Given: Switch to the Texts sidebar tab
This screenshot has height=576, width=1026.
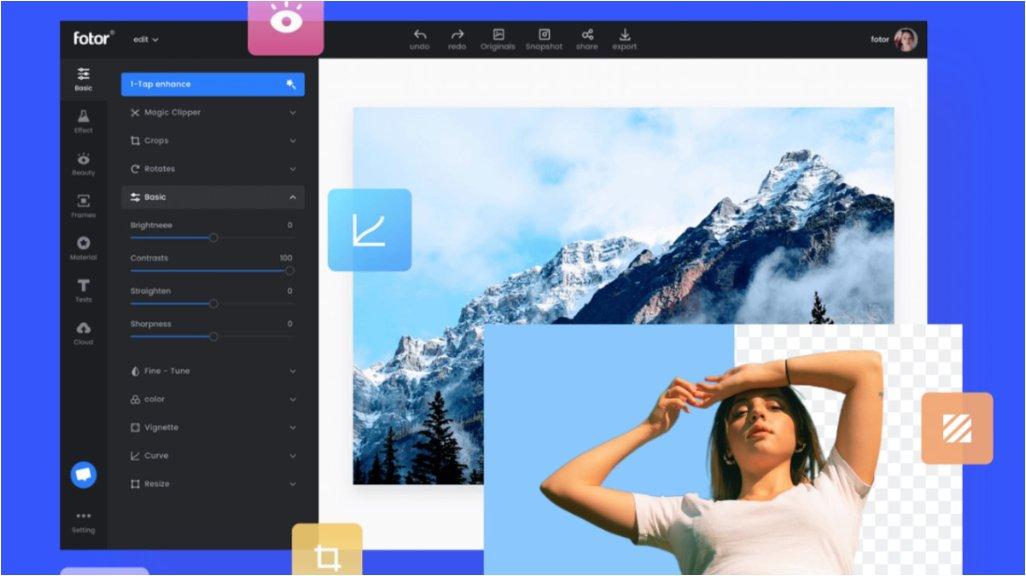Looking at the screenshot, I should click(x=83, y=290).
